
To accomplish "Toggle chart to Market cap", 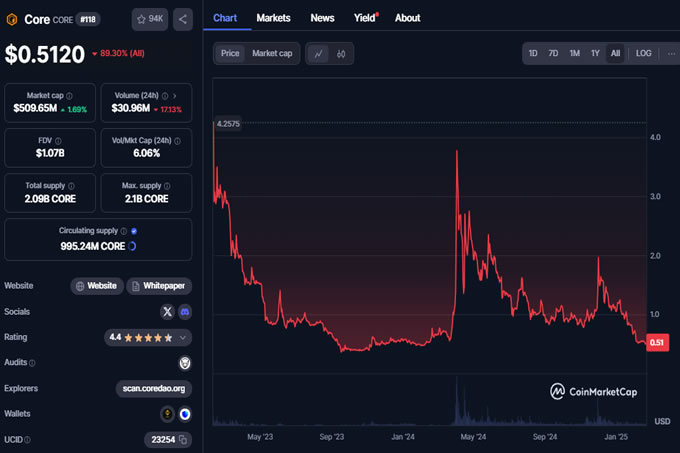I will [272, 53].
